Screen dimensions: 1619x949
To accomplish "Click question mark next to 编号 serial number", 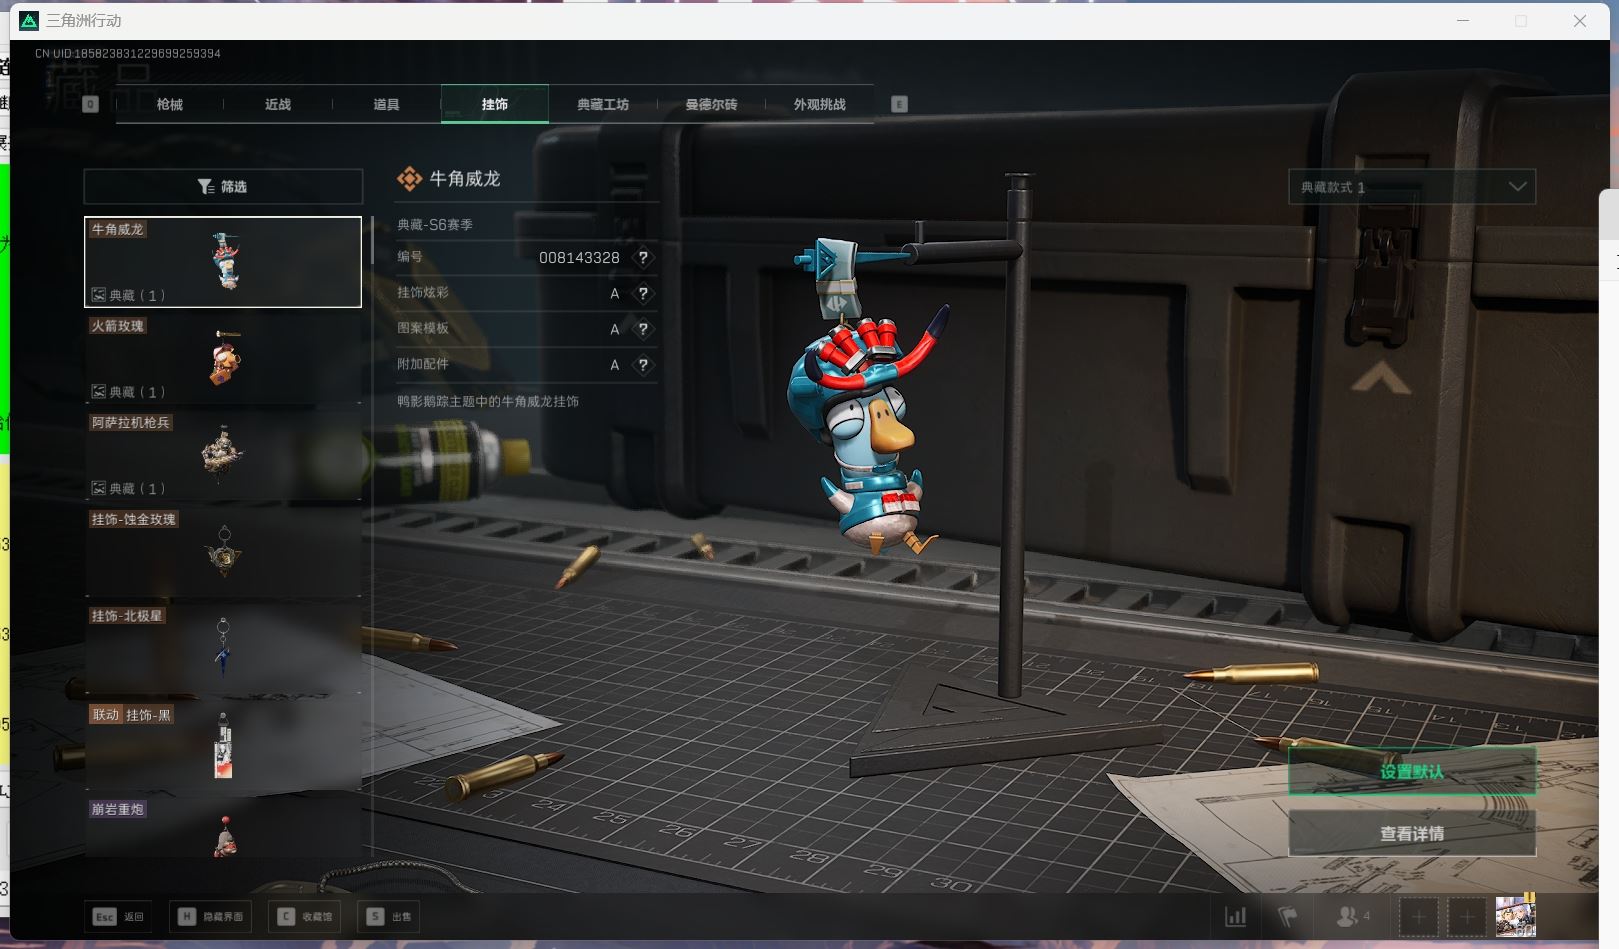I will tap(643, 257).
